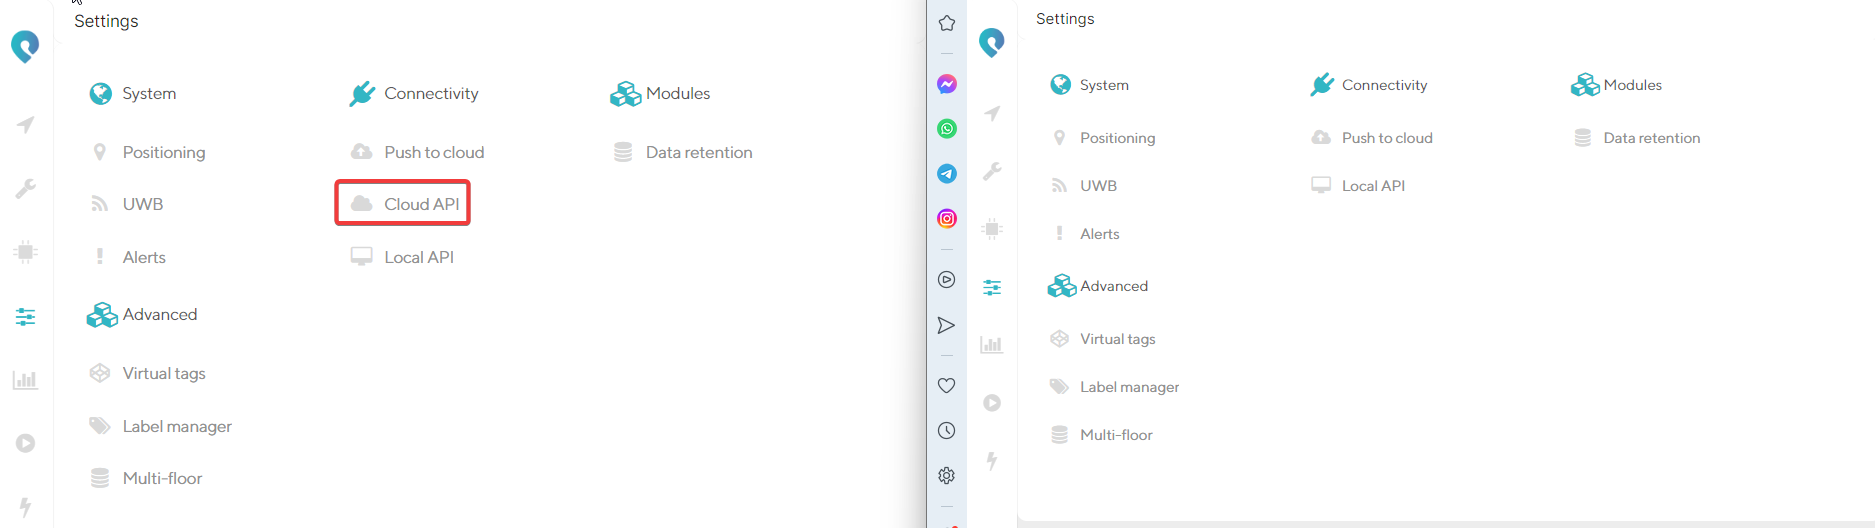
Task: Open Instagram in the browser sidebar
Action: pos(947,219)
